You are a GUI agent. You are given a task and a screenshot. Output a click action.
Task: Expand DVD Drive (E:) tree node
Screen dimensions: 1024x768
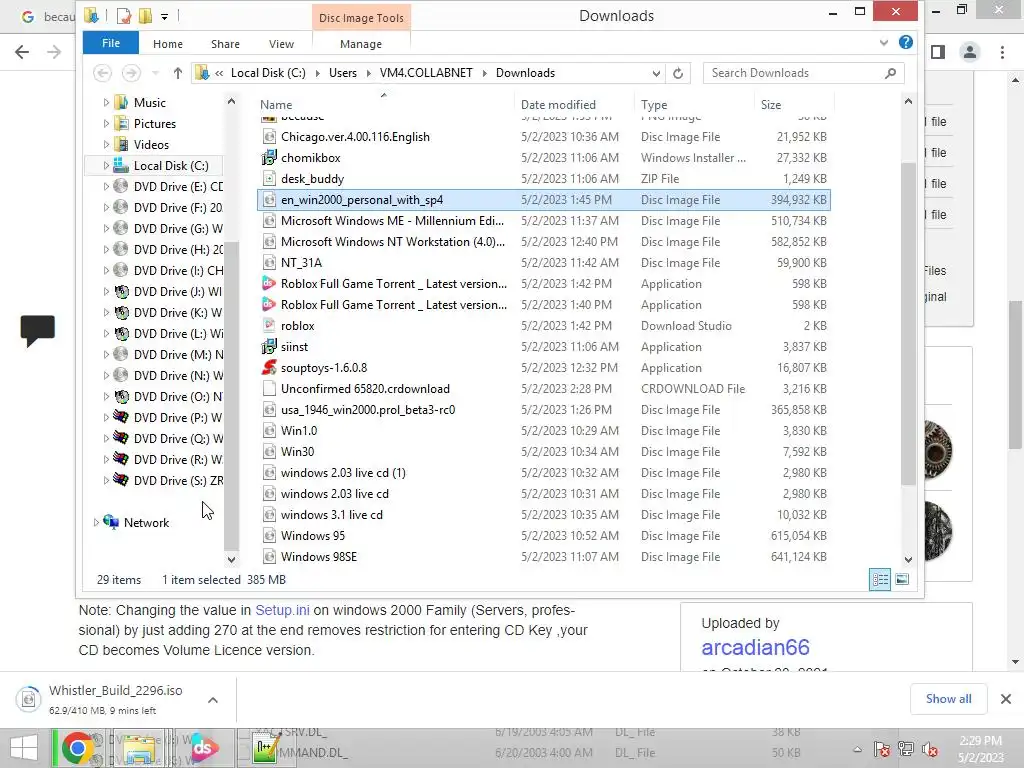(x=106, y=187)
